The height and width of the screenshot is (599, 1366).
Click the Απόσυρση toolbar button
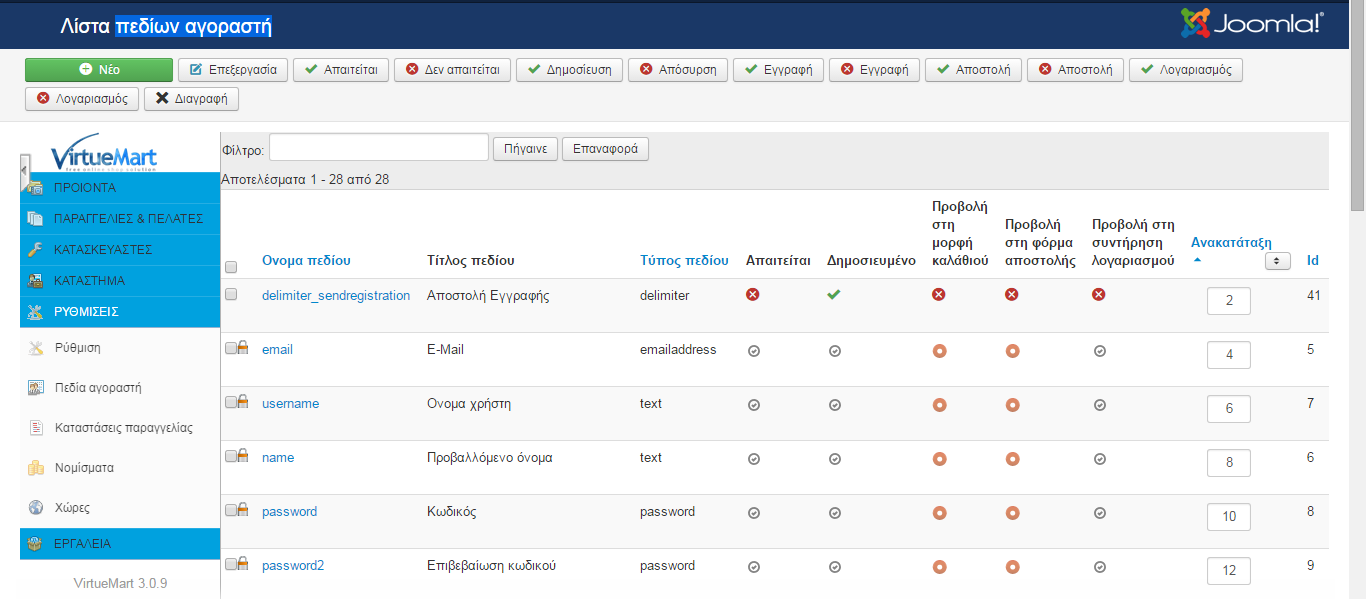point(679,70)
